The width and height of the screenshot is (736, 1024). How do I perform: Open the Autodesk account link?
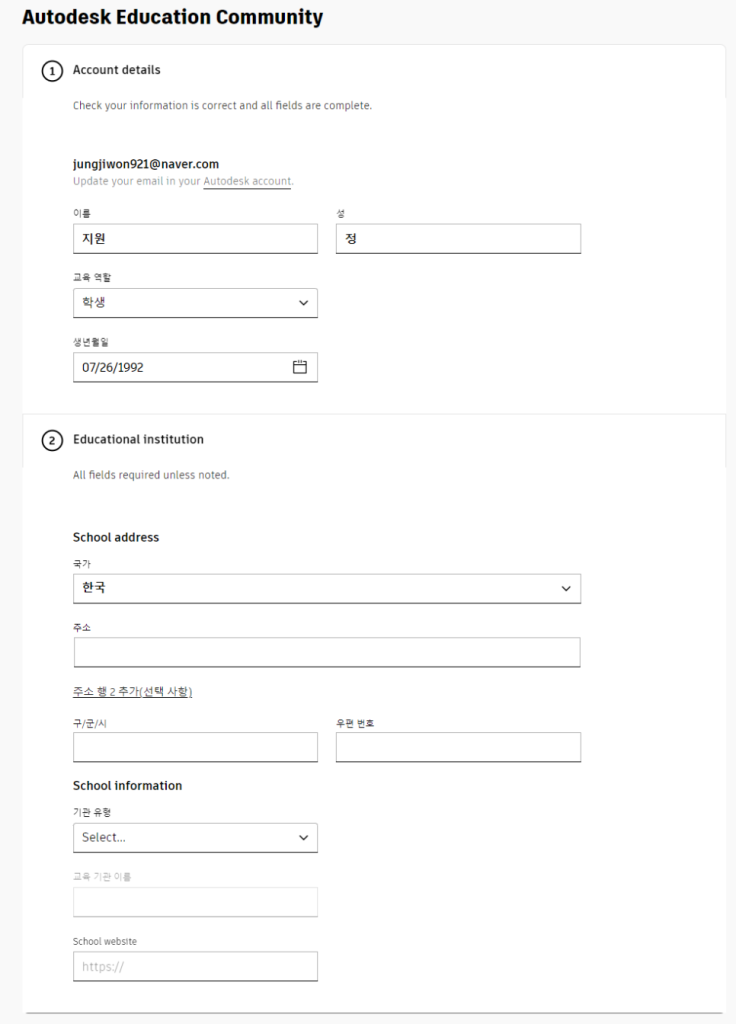point(247,182)
